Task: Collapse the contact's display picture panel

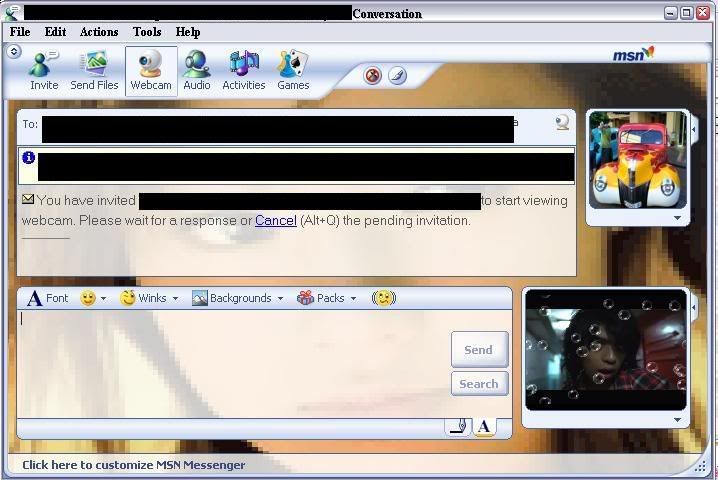Action: point(694,130)
